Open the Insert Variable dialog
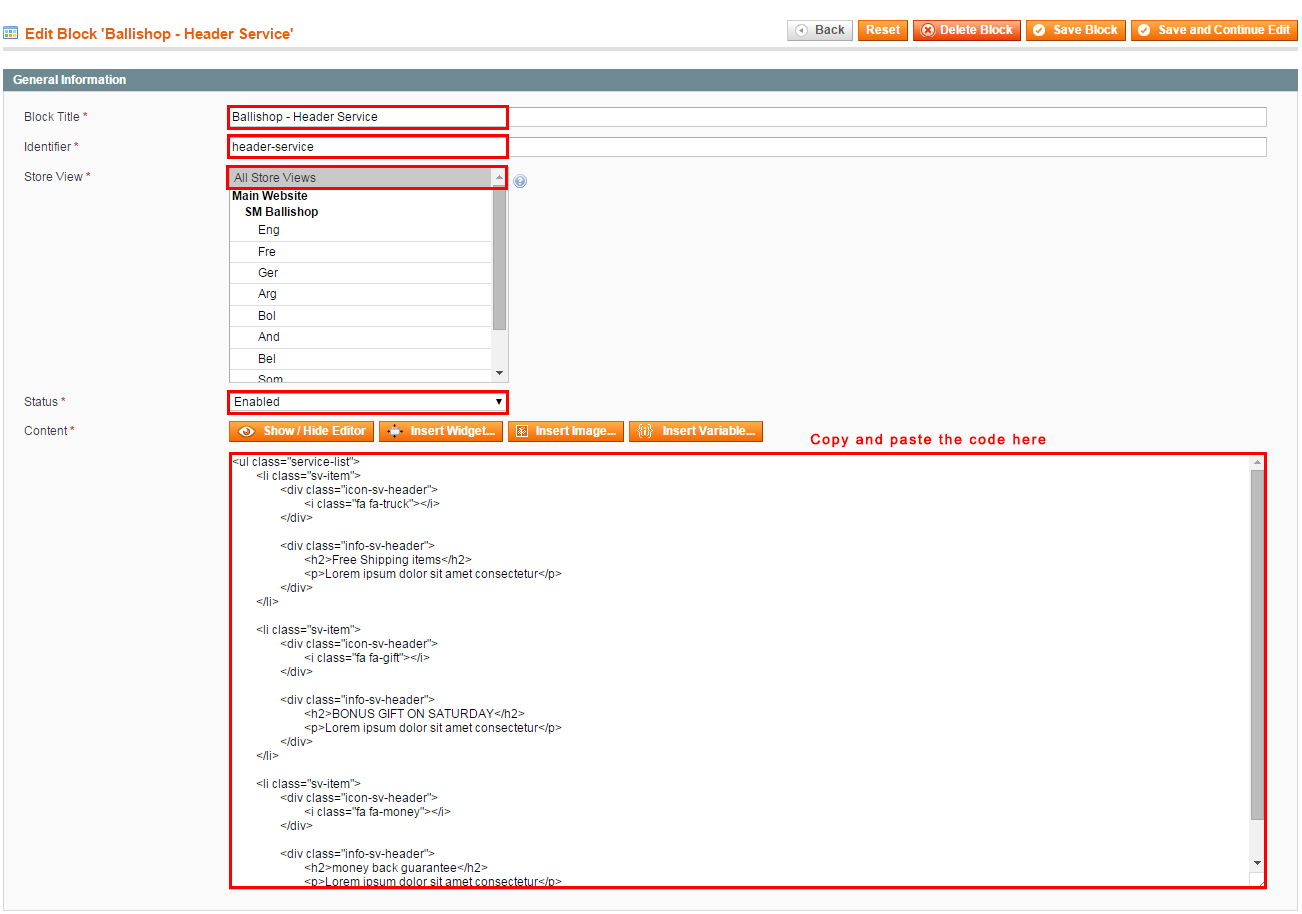The height and width of the screenshot is (914, 1302). 696,431
